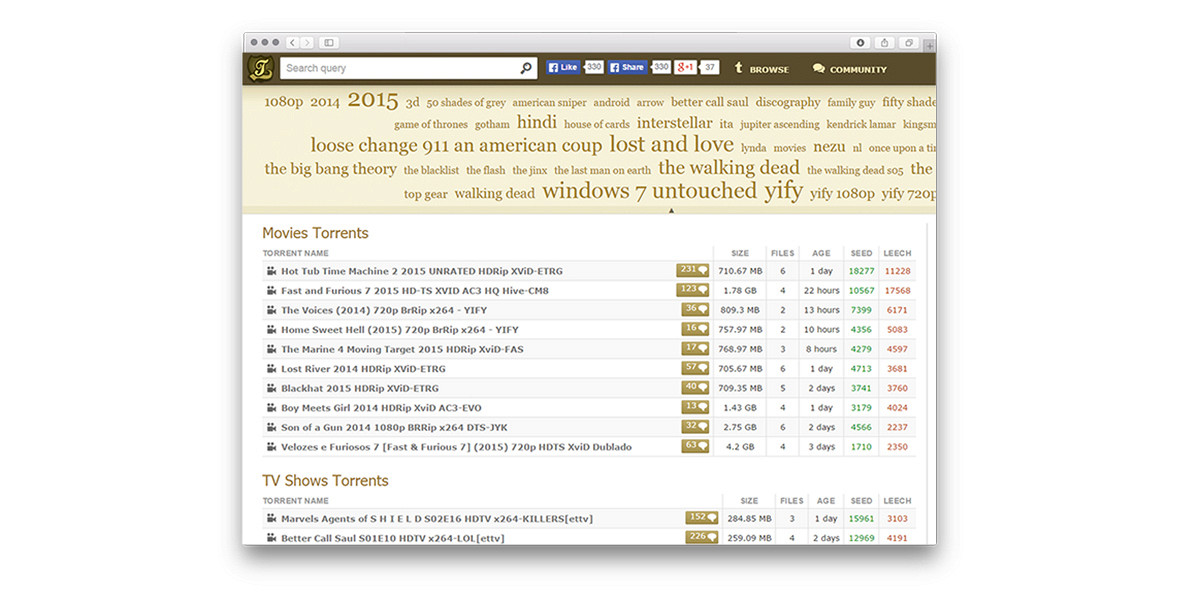Click the Google +1 button

click(x=685, y=67)
